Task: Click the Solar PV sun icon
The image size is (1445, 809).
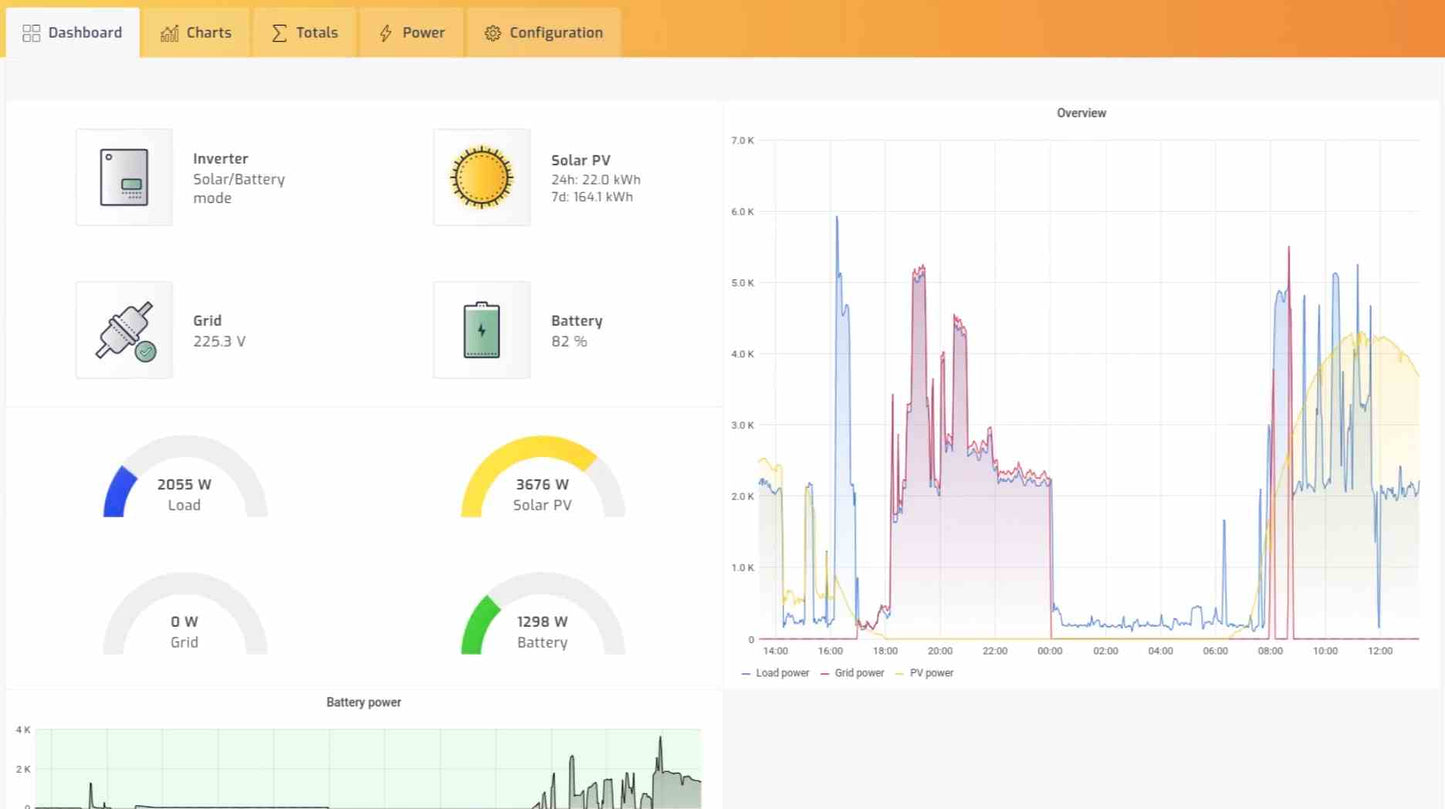Action: coord(481,178)
